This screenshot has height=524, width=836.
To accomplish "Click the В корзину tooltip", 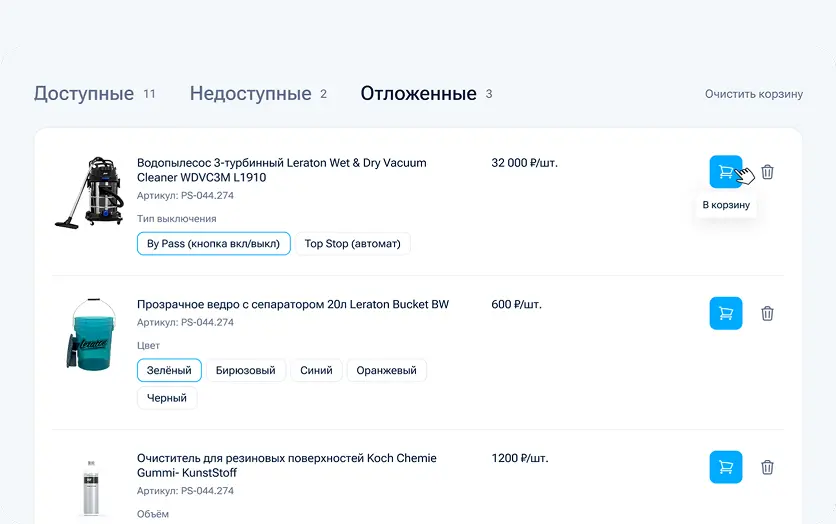I will (726, 205).
